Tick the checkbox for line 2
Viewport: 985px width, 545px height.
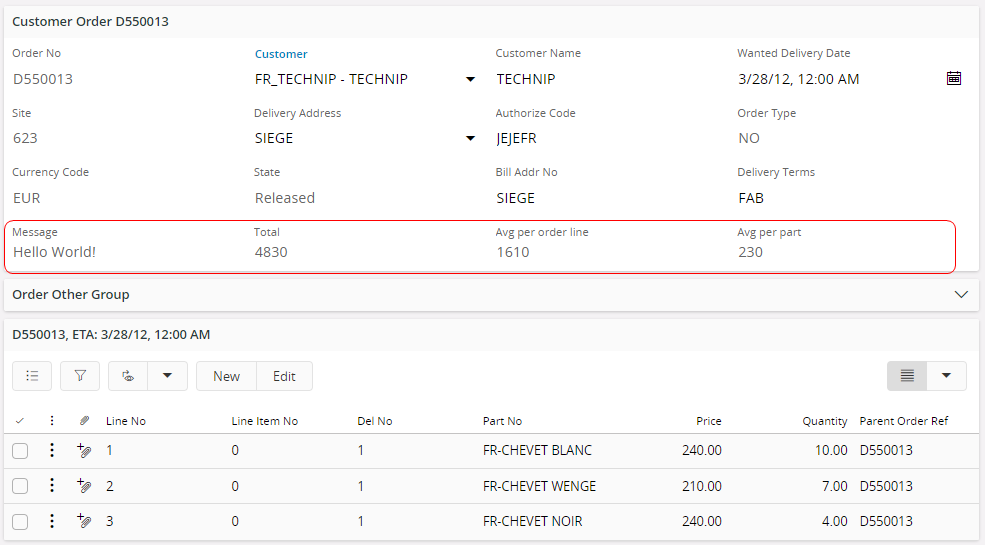pyautogui.click(x=20, y=486)
